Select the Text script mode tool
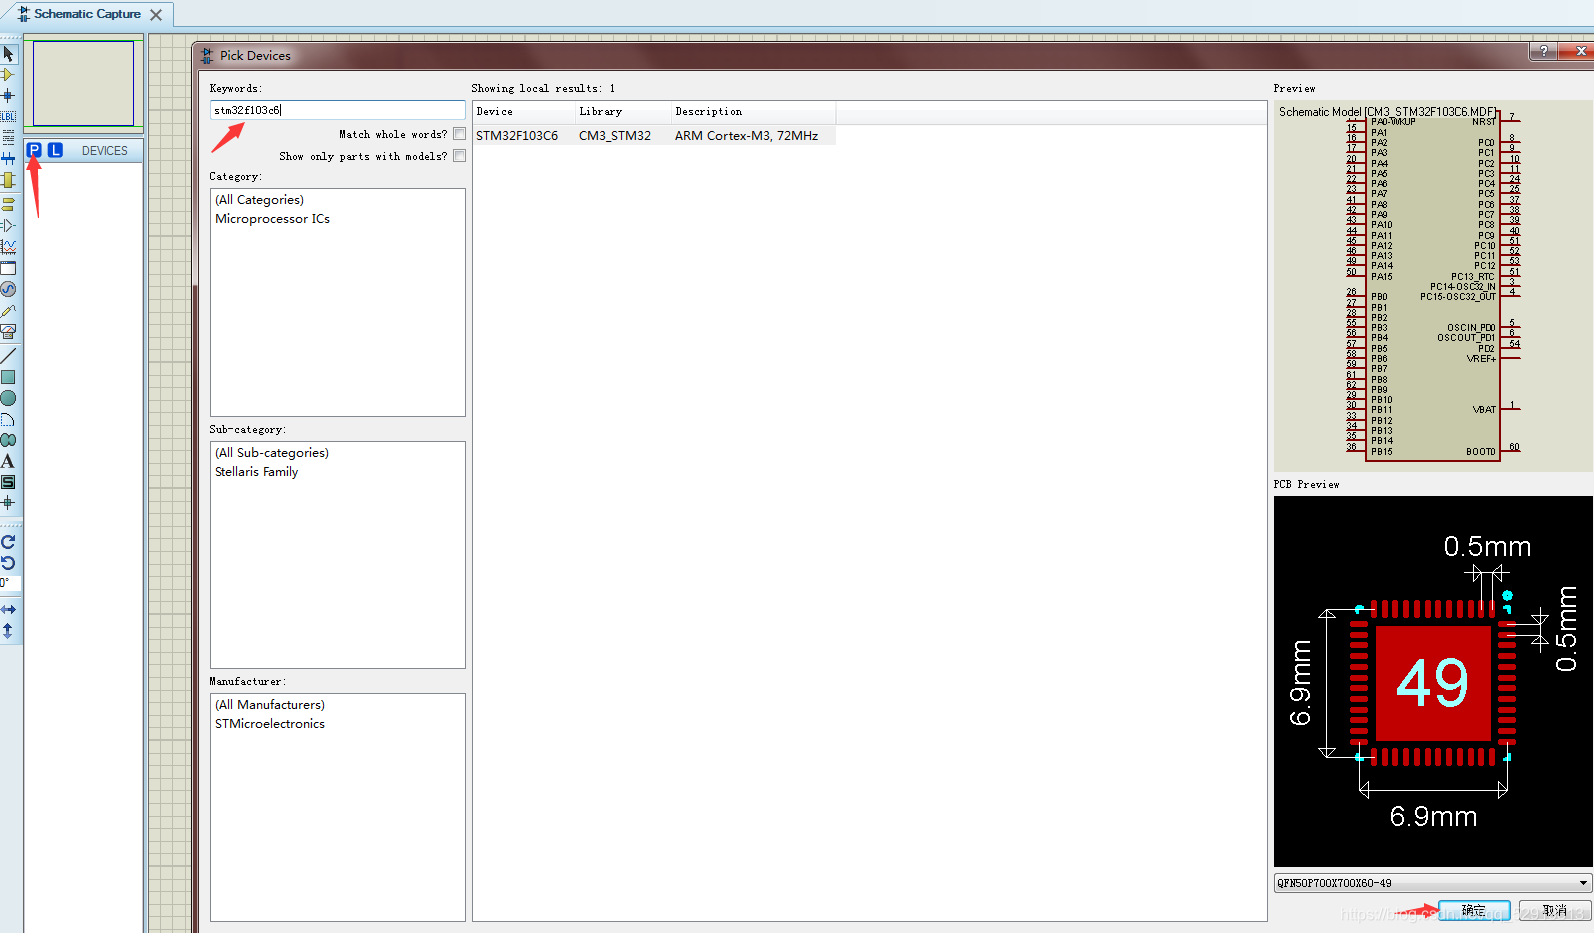Viewport: 1594px width, 933px height. pos(8,137)
